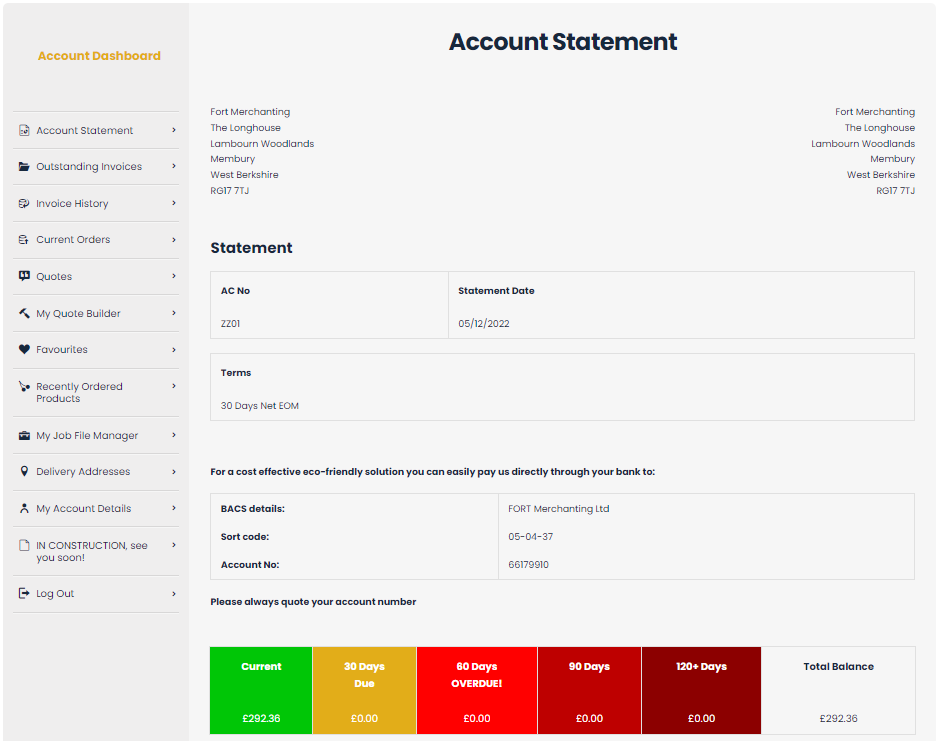Image resolution: width=940 pixels, height=741 pixels.
Task: Click the My Quote Builder hammer icon
Action: [x=24, y=314]
